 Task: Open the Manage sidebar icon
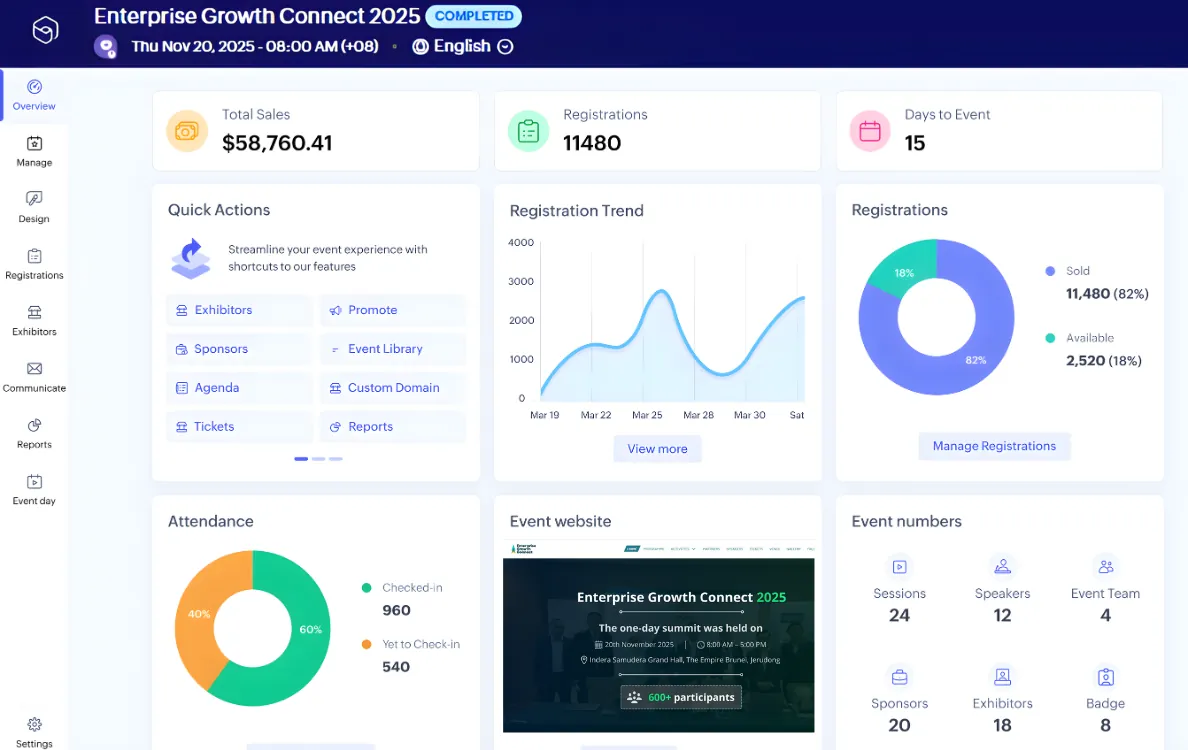34,144
